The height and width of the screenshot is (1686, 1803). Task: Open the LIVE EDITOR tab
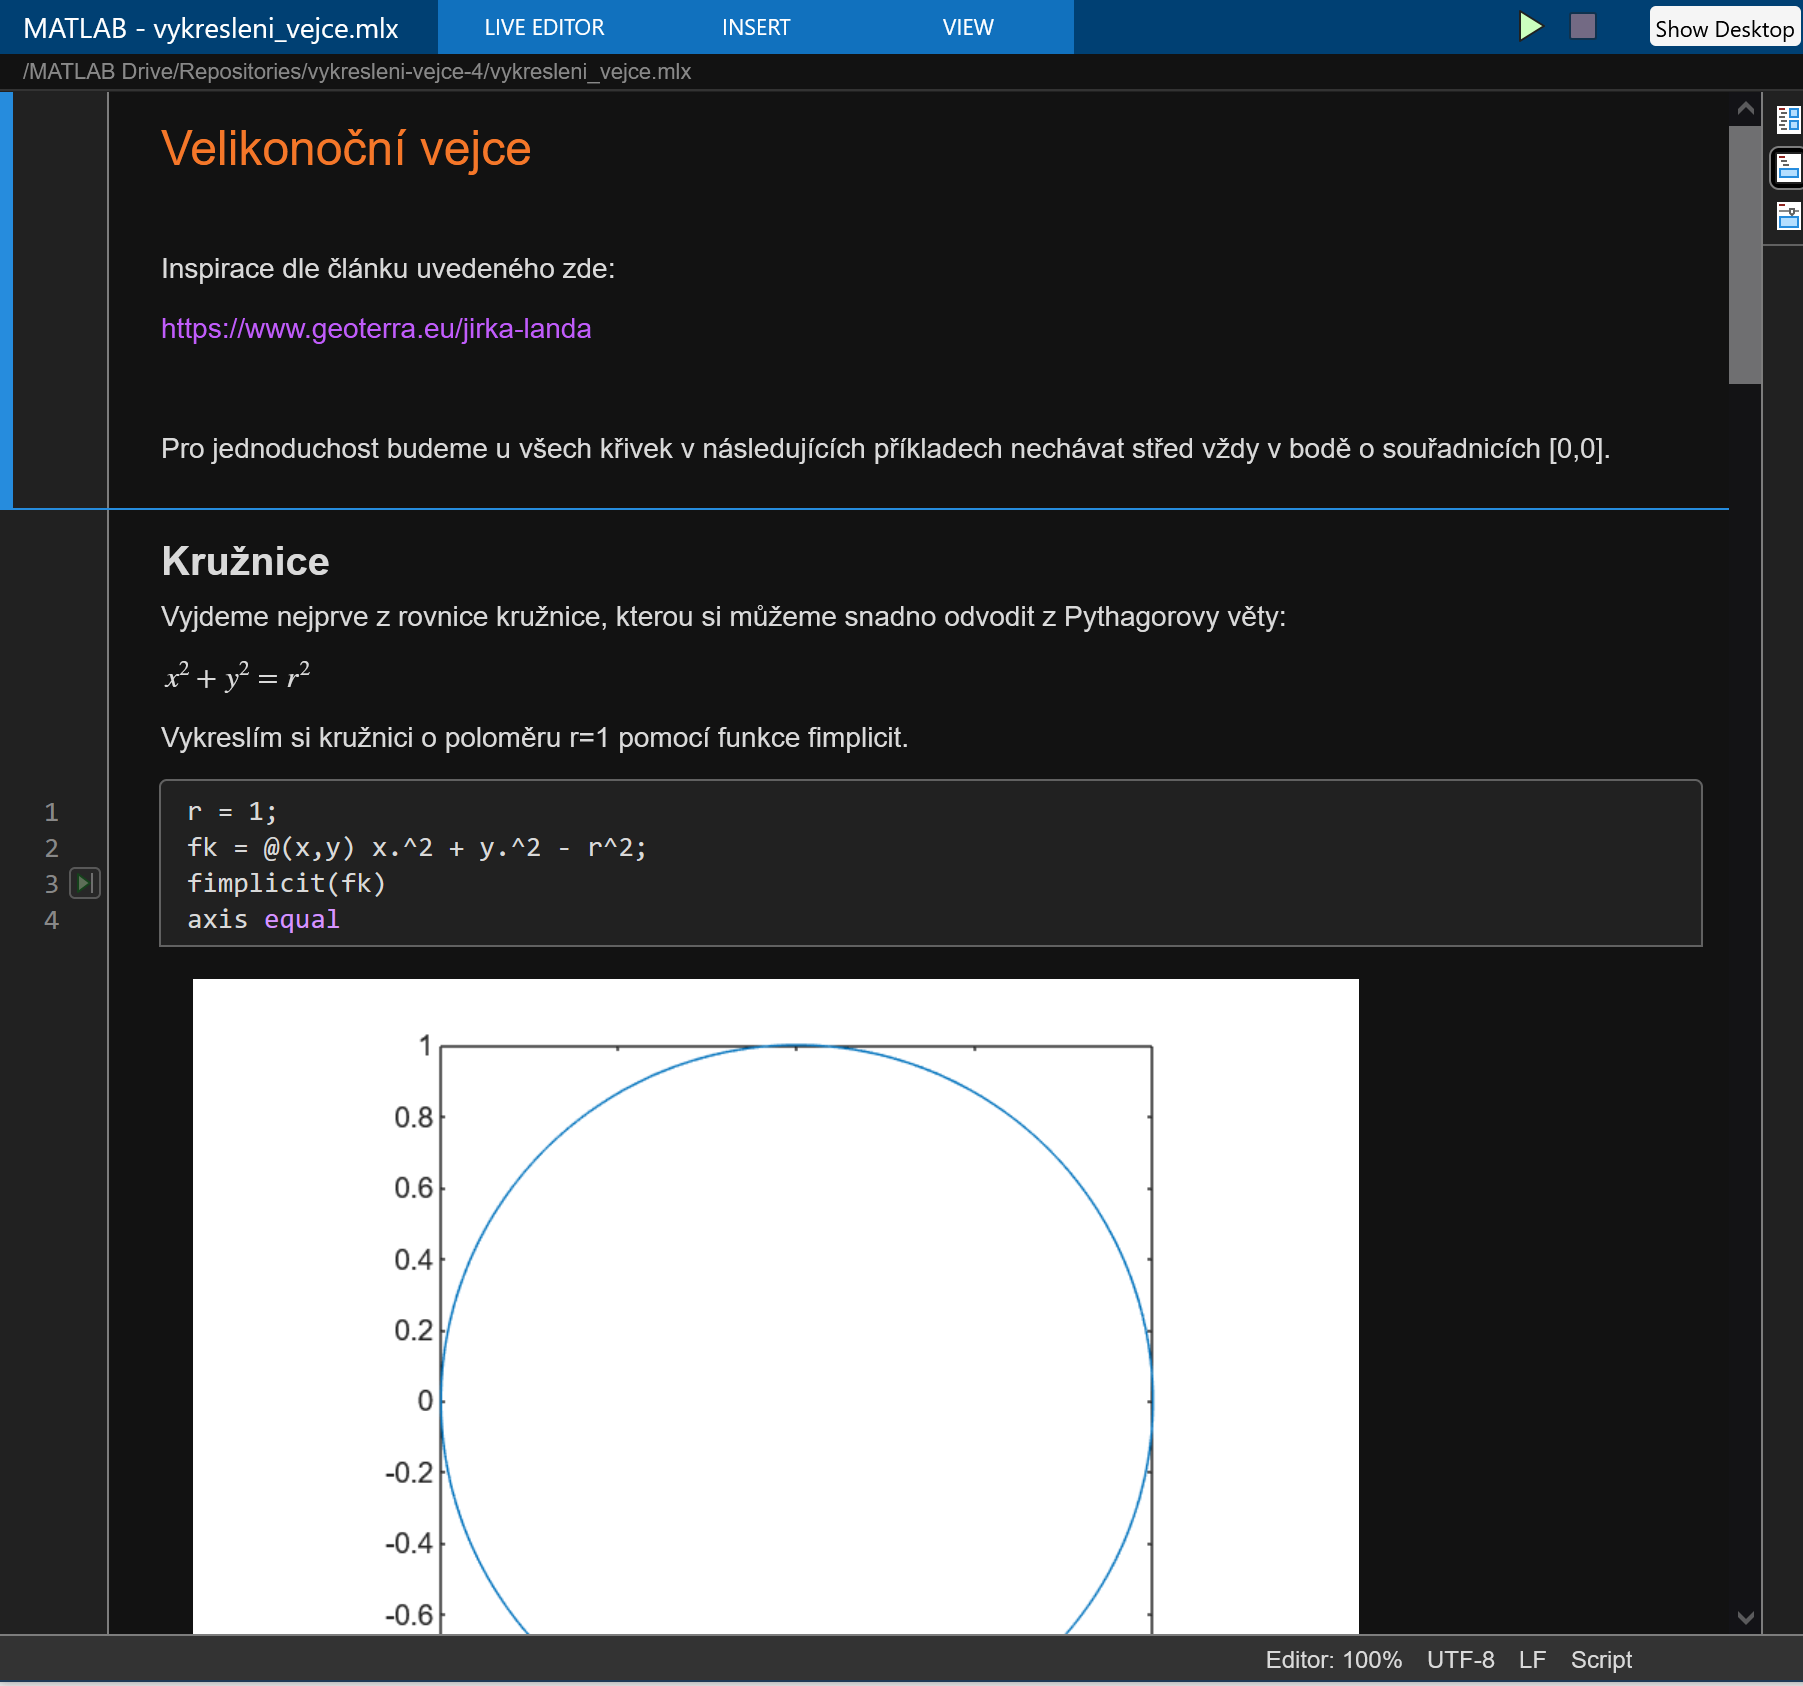[x=544, y=27]
